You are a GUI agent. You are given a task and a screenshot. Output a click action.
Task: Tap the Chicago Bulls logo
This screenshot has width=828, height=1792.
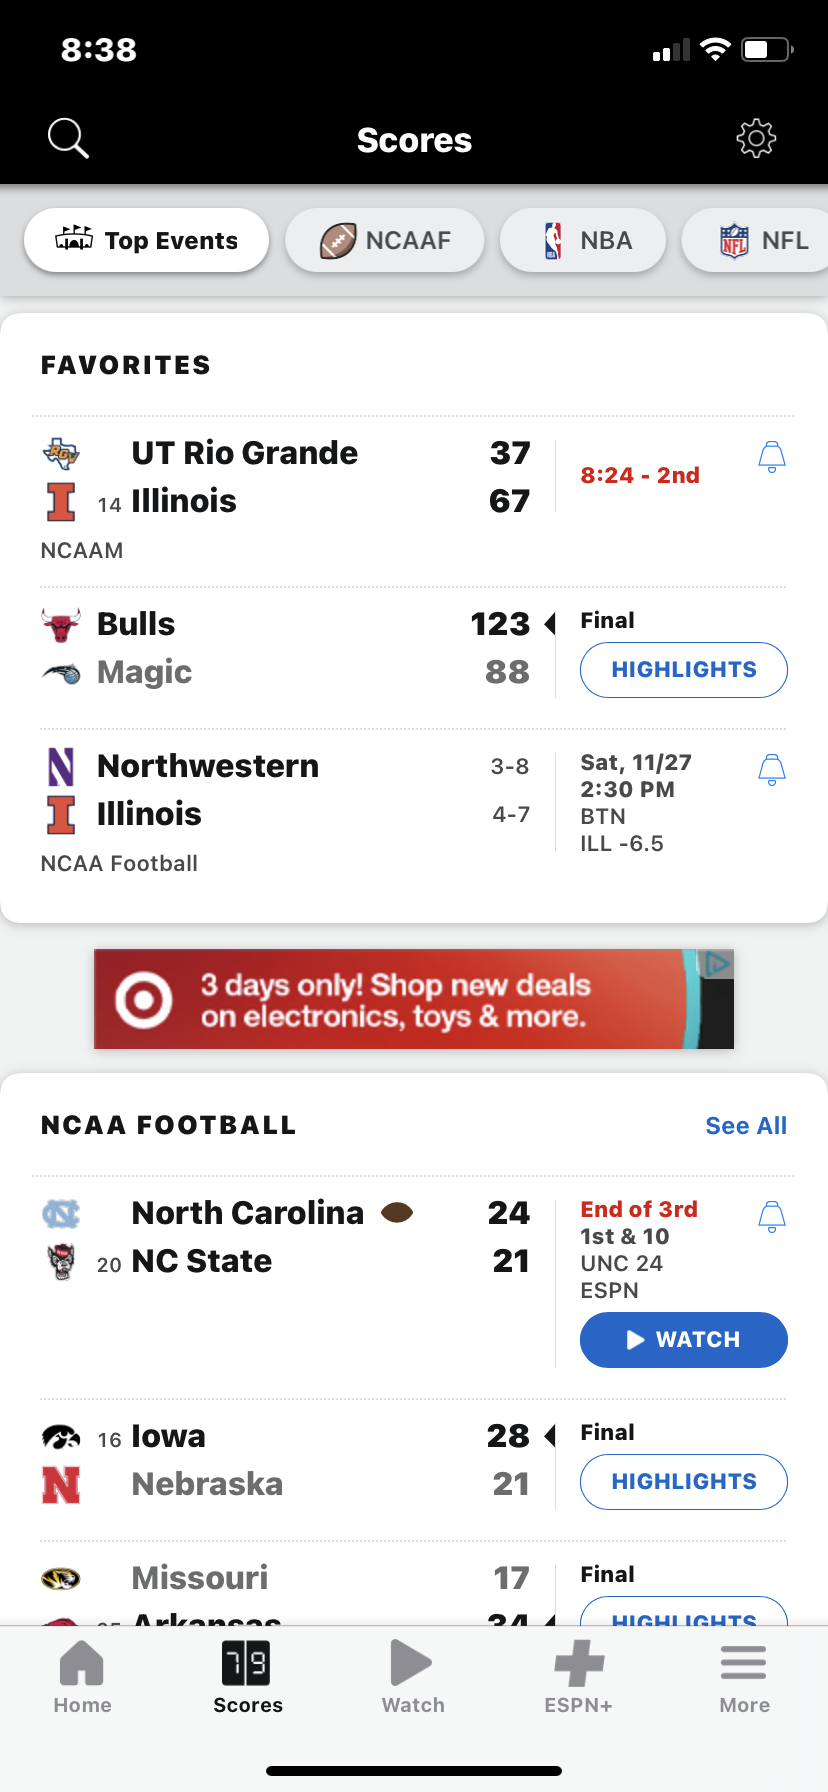pos(61,625)
